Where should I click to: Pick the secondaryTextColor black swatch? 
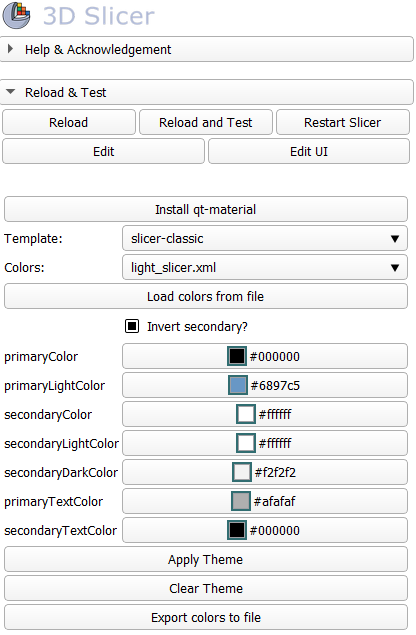[237, 530]
